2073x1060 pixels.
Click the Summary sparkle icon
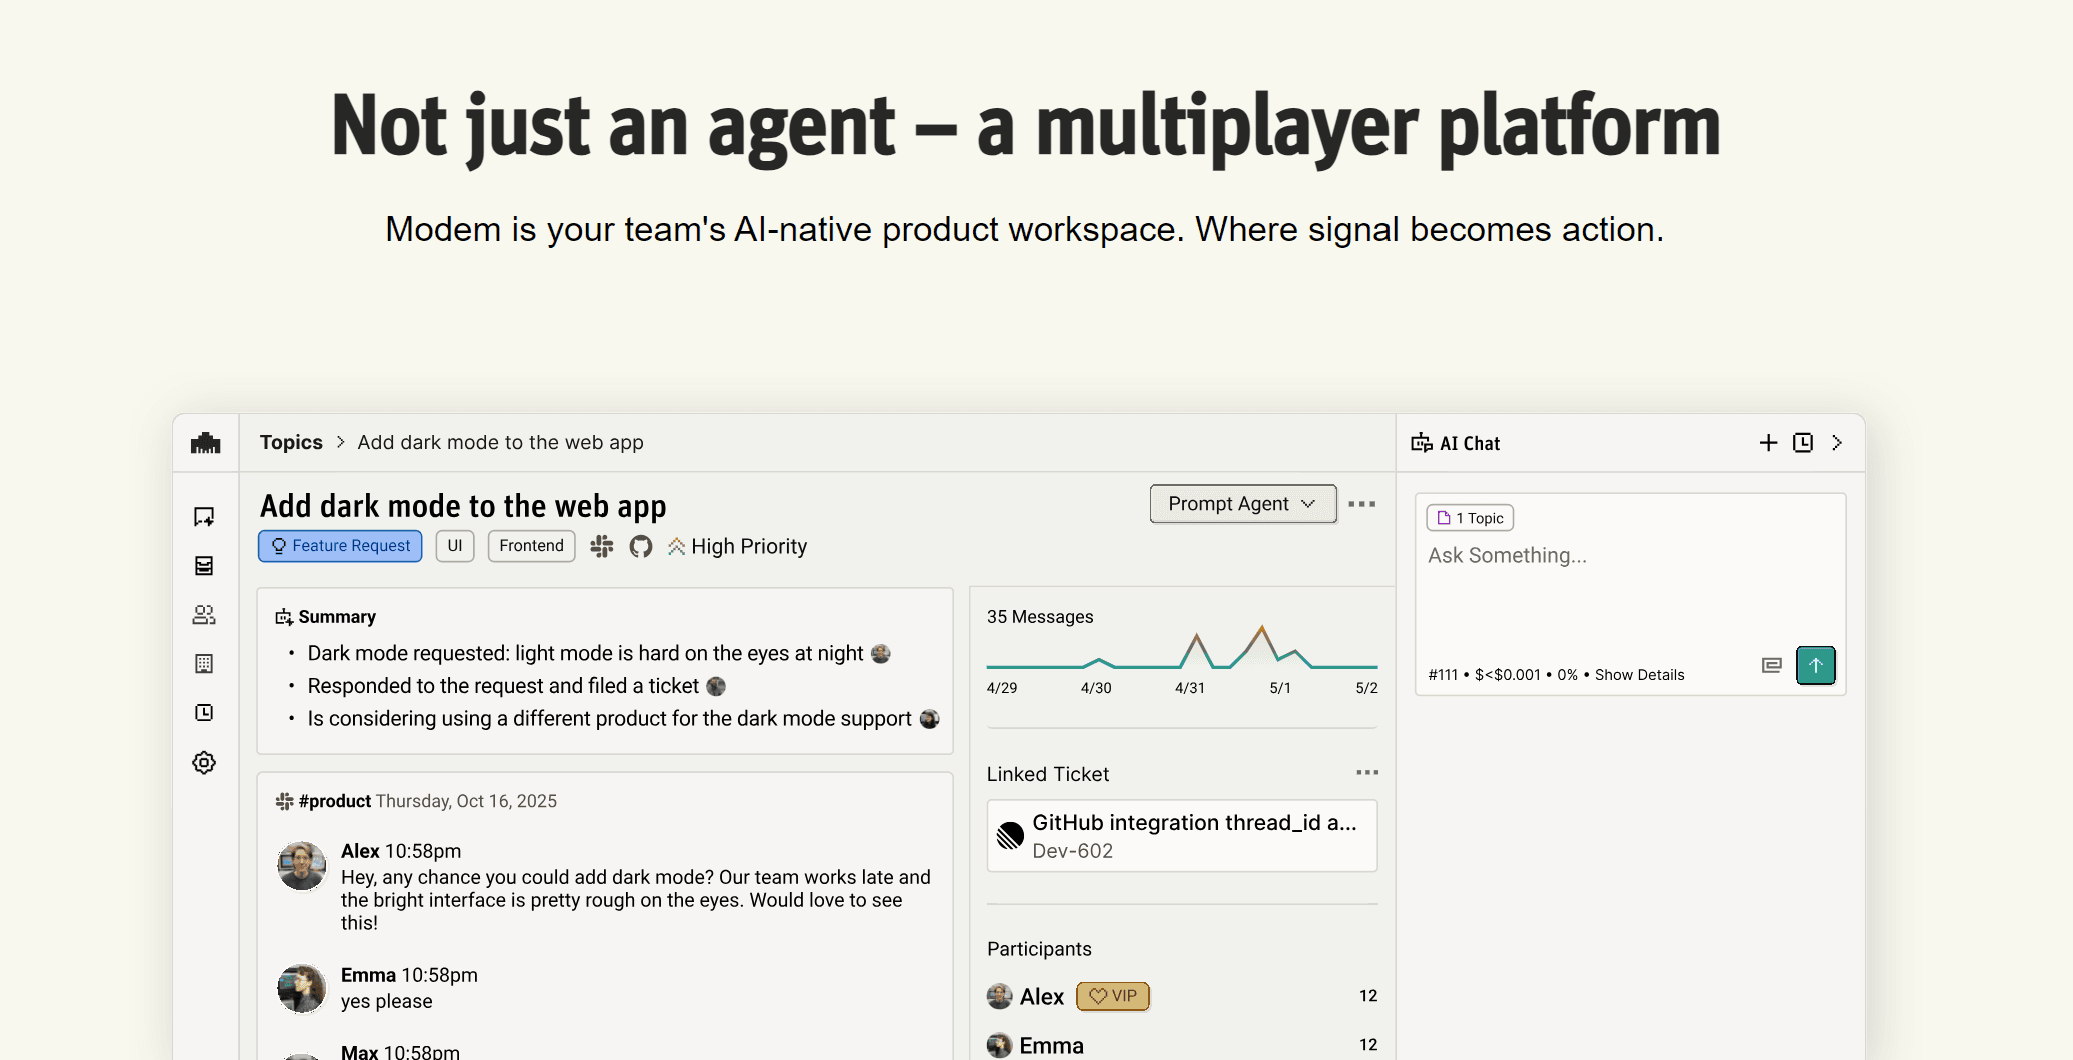(x=284, y=617)
